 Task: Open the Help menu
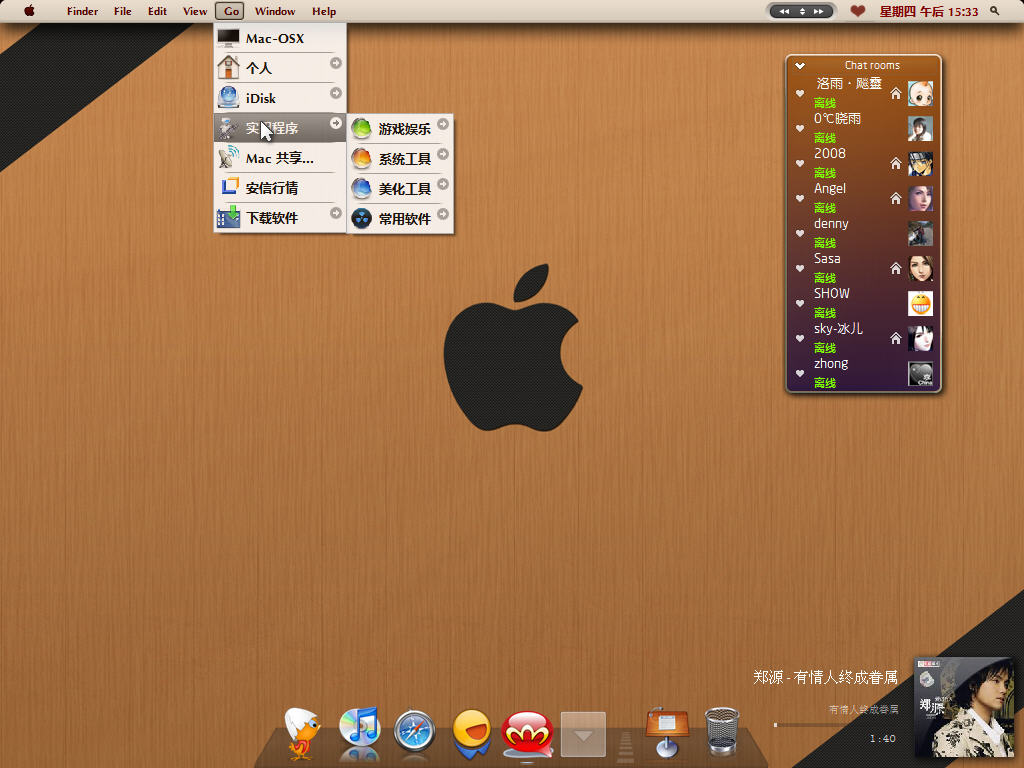coord(324,11)
